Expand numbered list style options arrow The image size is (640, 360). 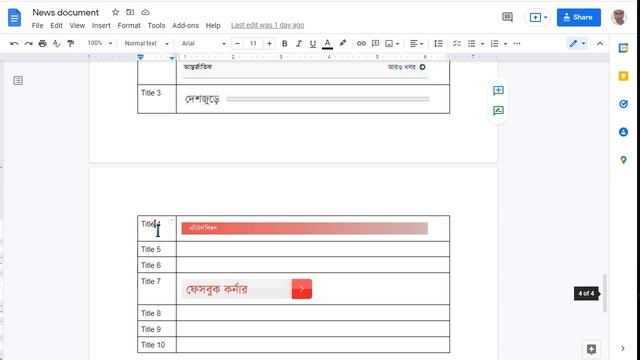(x=506, y=43)
